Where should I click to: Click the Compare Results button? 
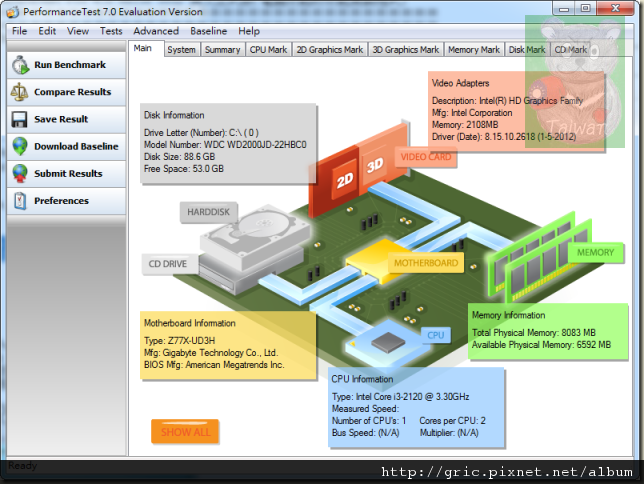pos(67,92)
